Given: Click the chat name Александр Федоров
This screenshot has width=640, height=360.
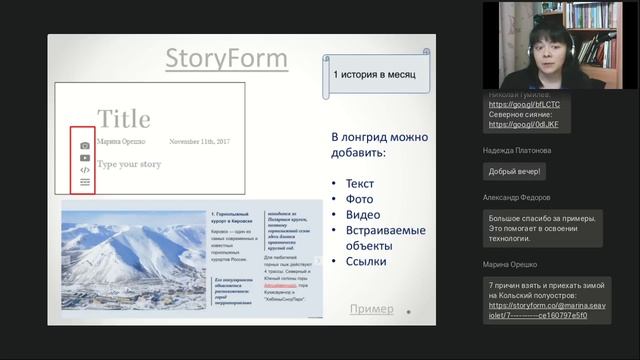Looking at the screenshot, I should 516,198.
